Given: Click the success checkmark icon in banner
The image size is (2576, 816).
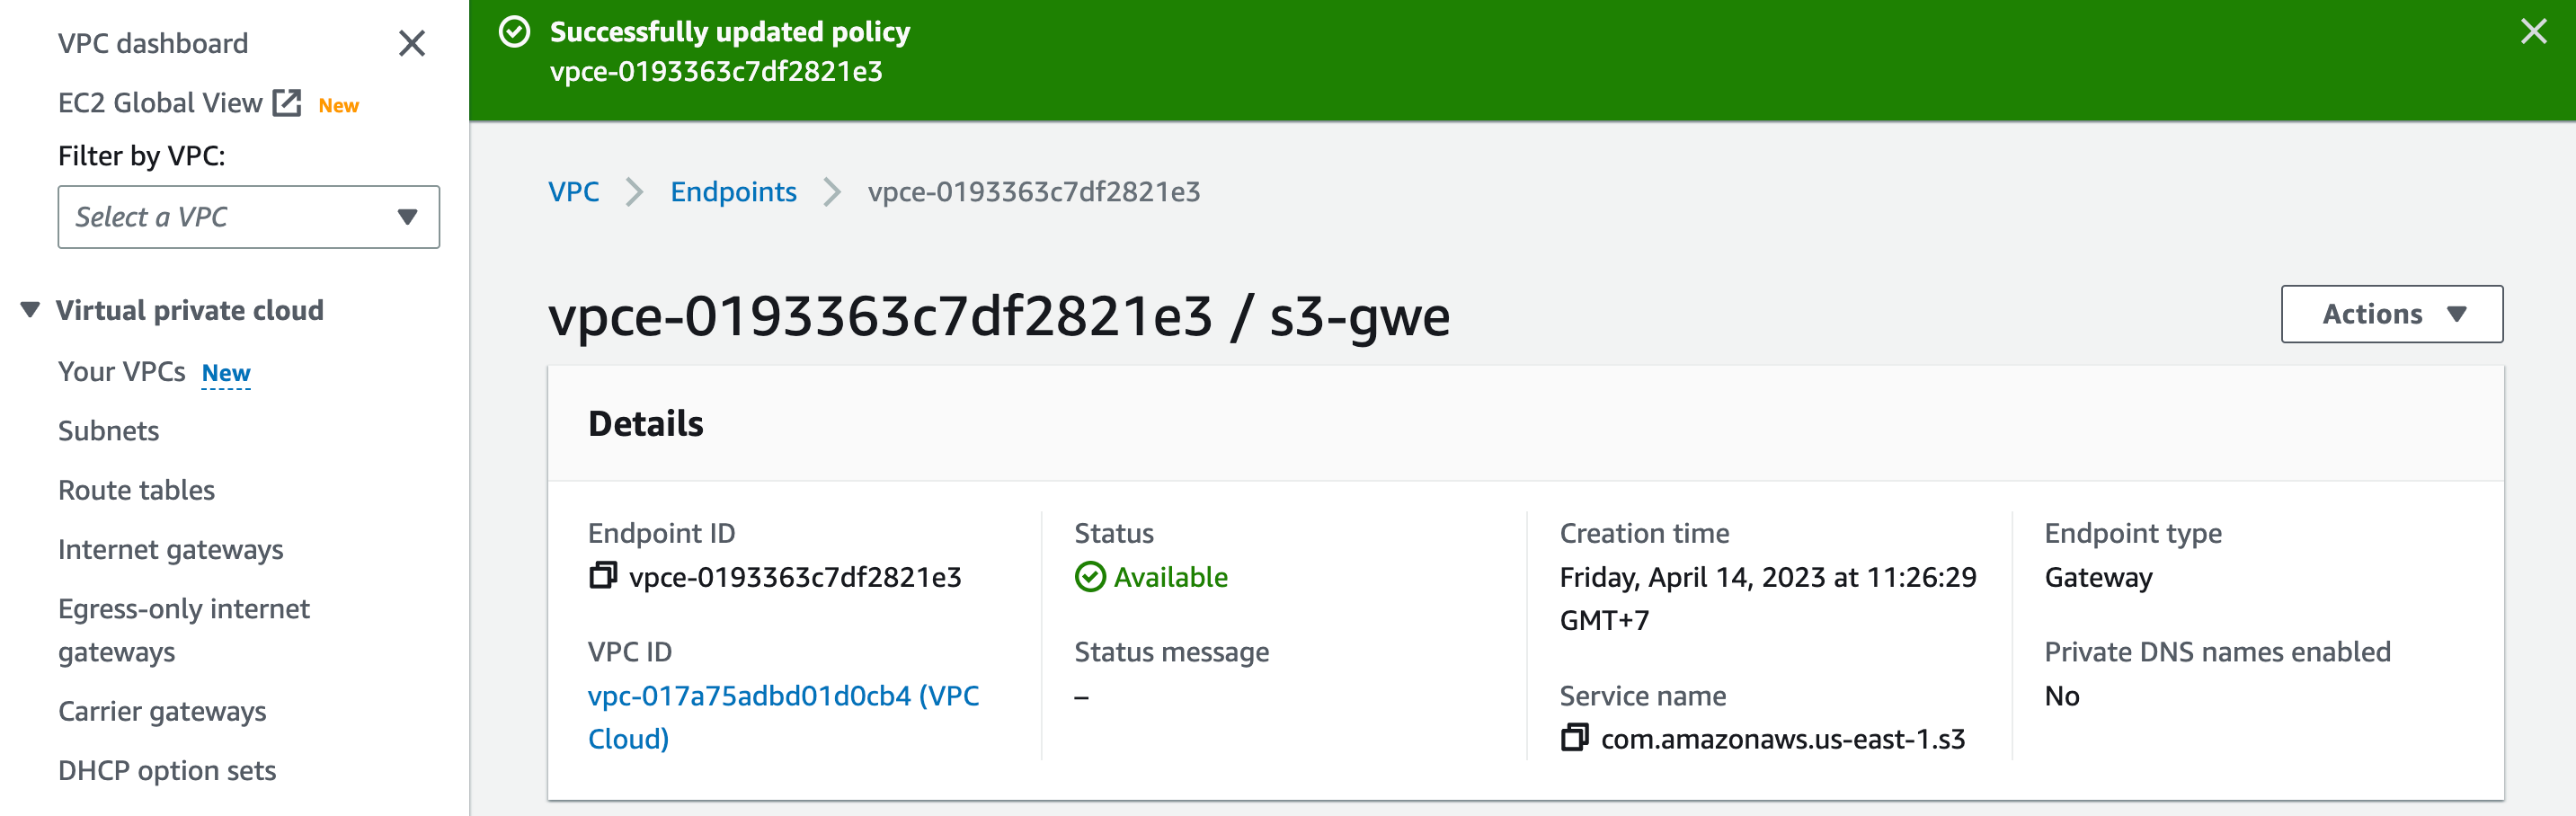Looking at the screenshot, I should pos(514,32).
